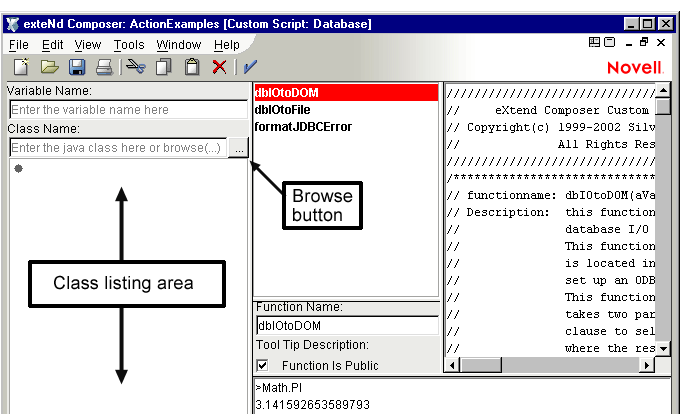Click the Class Name input field
Screen dimensions: 681x414
click(118, 148)
